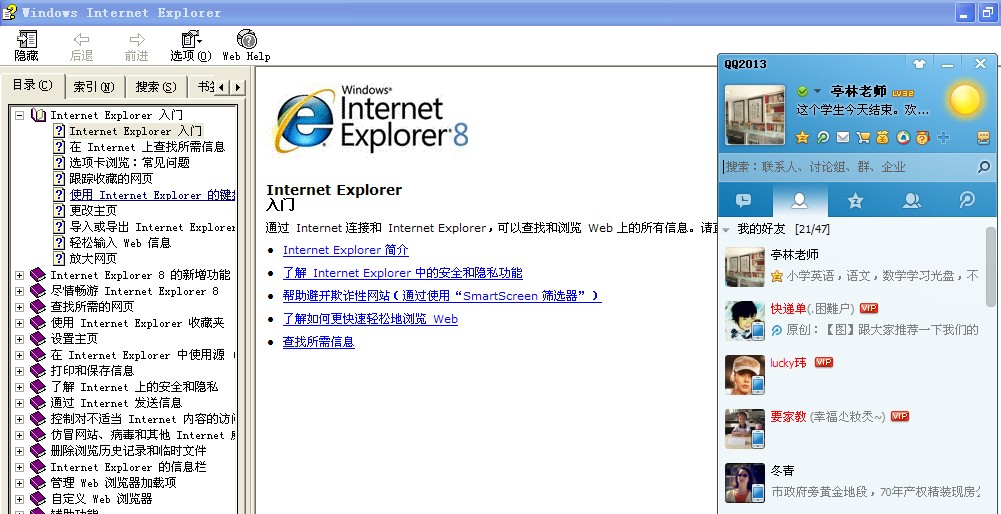
Task: Click purple book icon for 自定义 Web 浏览器
Action: pos(38,499)
